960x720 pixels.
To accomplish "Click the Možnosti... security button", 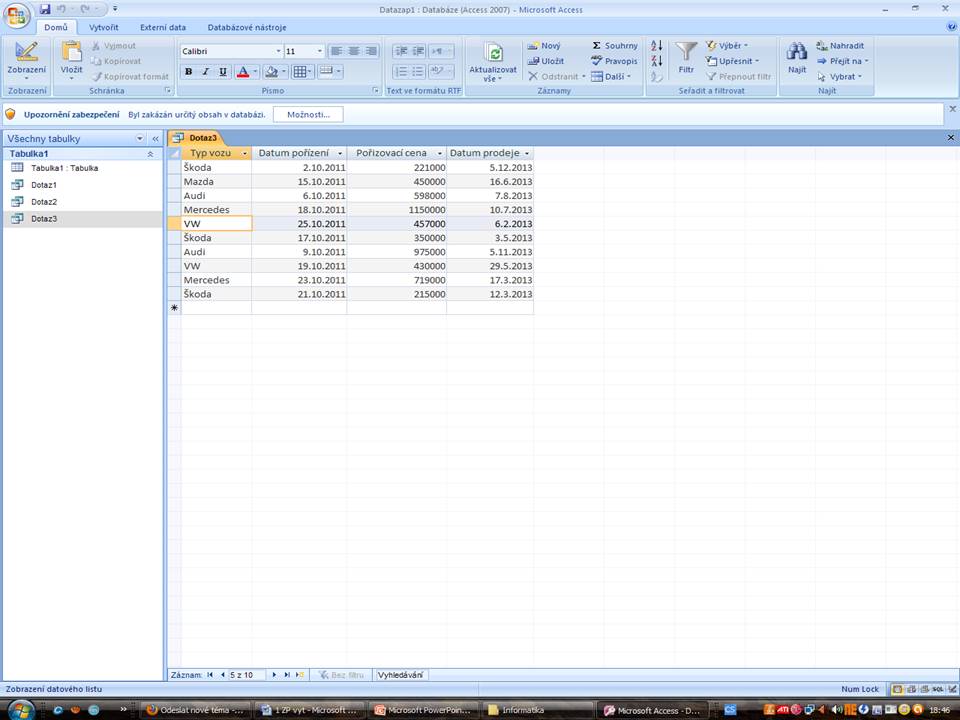I will coord(308,115).
